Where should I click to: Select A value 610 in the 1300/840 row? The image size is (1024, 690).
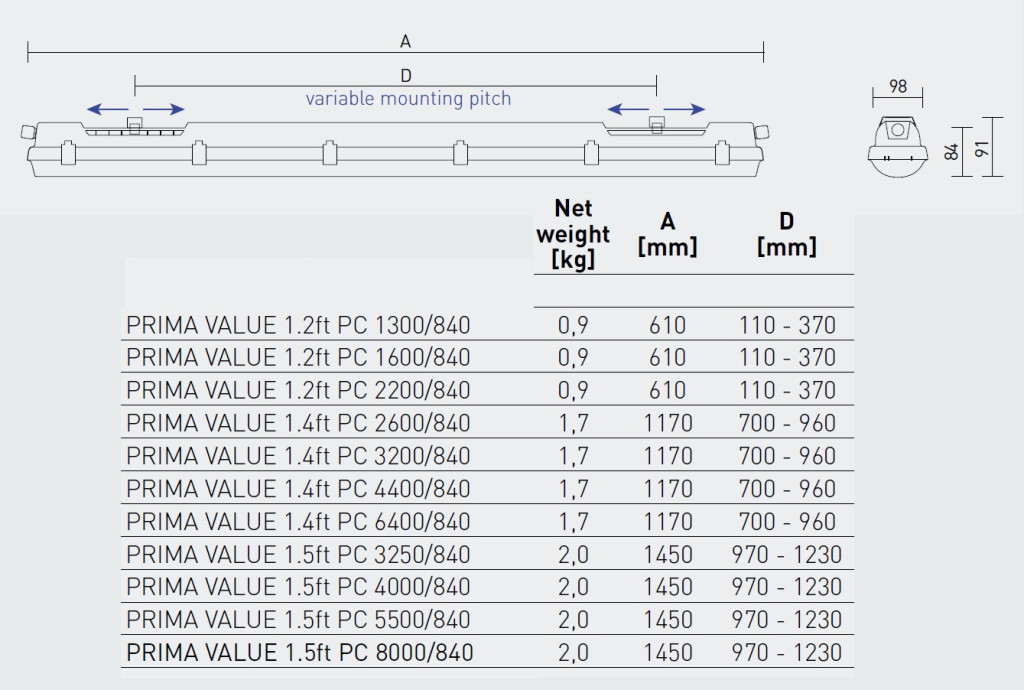coord(667,325)
